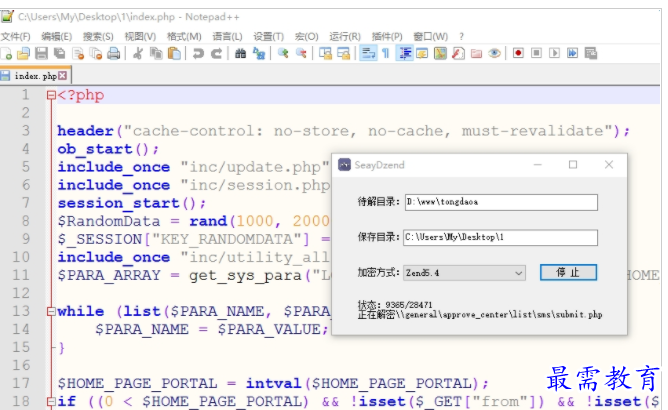Screen dimensions: 668x410
Task: Click the Open file toolbar icon
Action: coord(24,53)
